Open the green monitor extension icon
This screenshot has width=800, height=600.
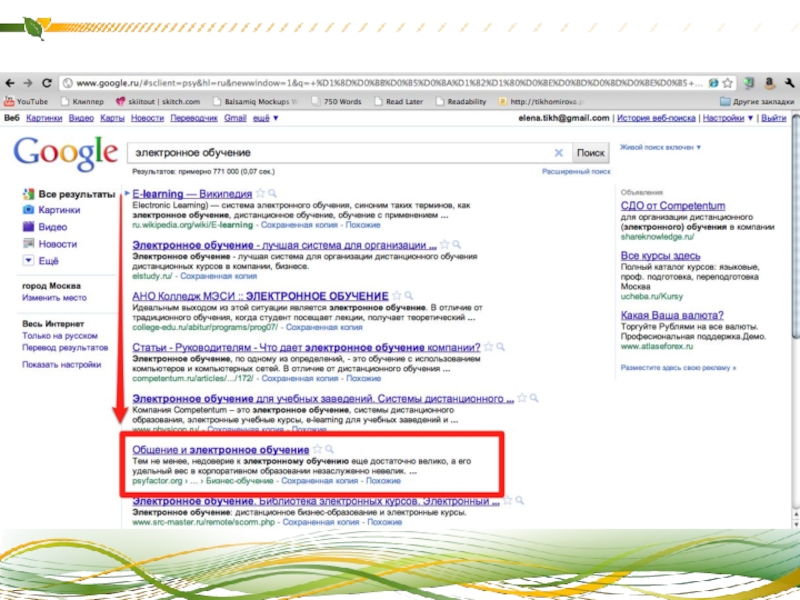coord(749,83)
